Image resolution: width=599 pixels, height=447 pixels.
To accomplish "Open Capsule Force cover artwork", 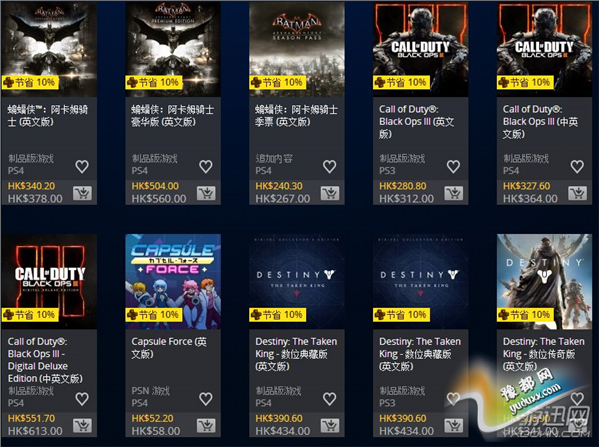I will pyautogui.click(x=173, y=282).
